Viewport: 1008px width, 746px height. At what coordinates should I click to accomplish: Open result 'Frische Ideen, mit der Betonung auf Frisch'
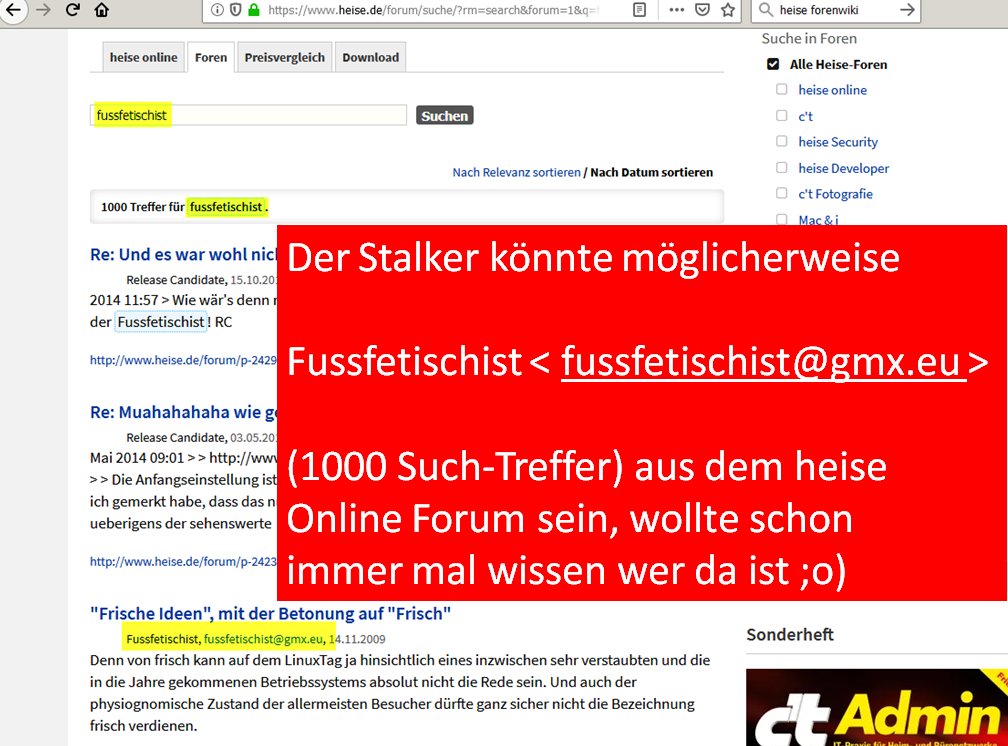coord(271,614)
